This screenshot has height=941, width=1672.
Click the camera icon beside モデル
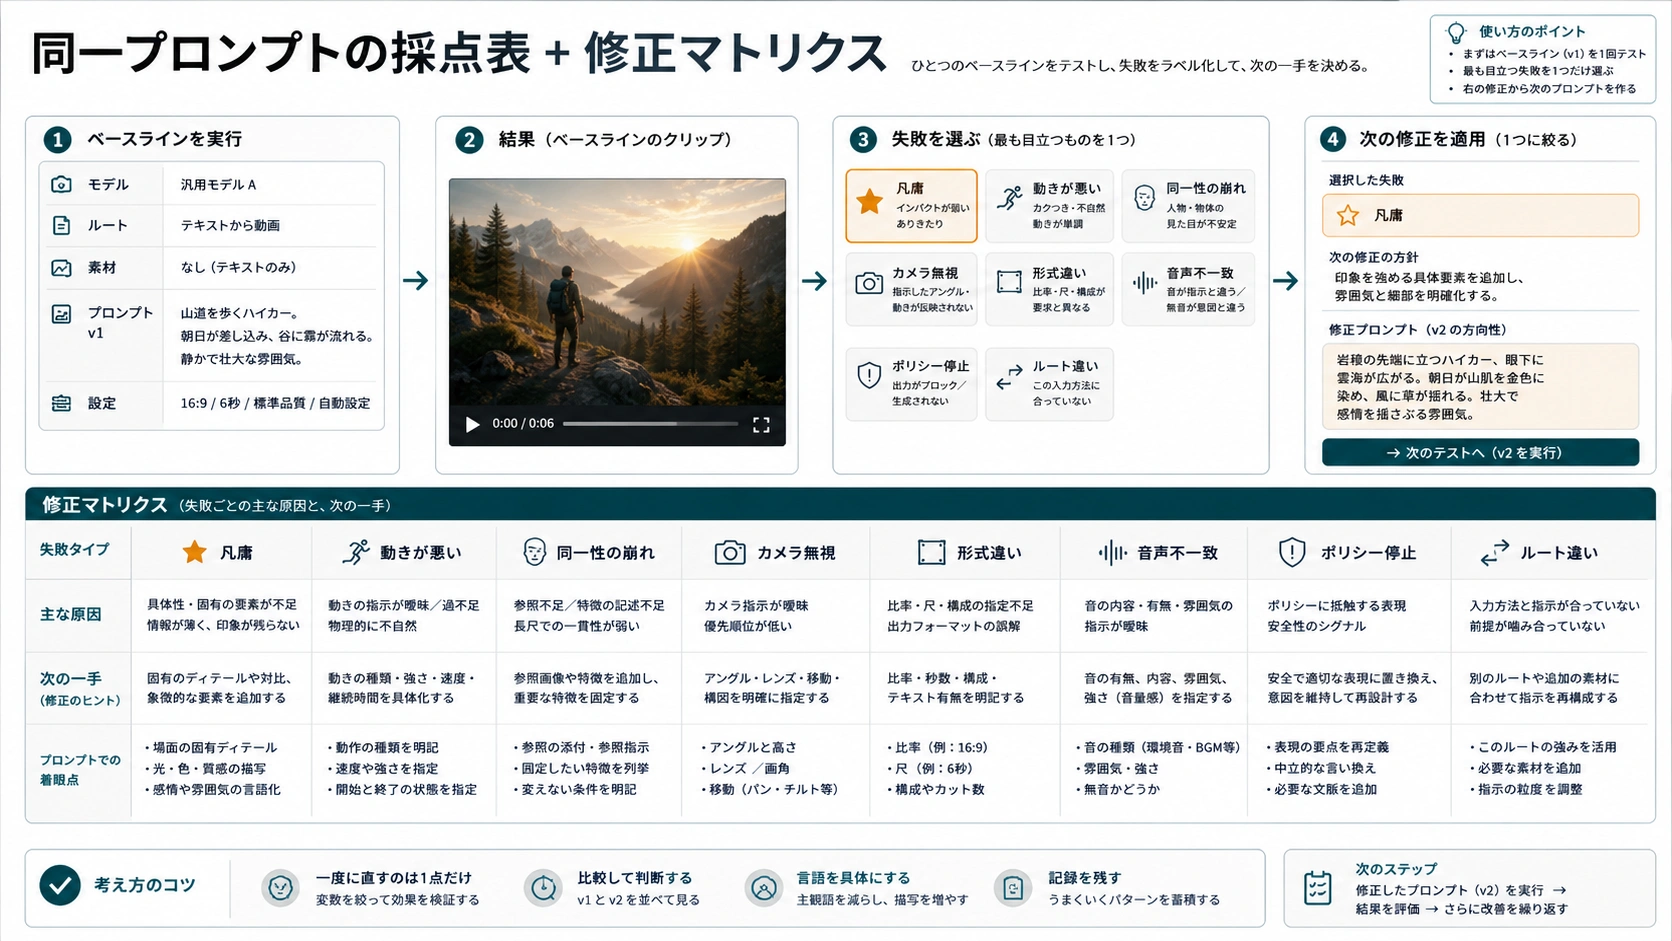(x=61, y=184)
